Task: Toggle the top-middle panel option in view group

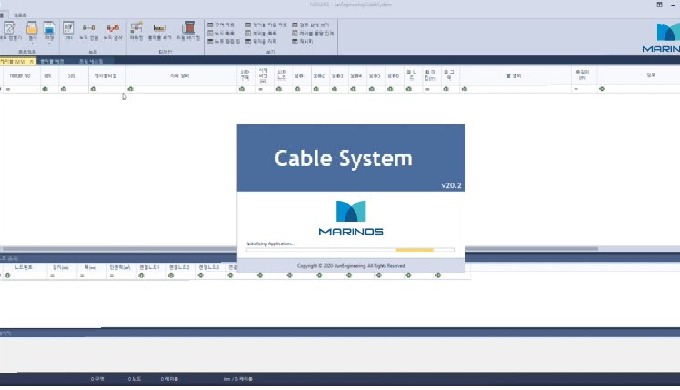Action: (x=265, y=25)
